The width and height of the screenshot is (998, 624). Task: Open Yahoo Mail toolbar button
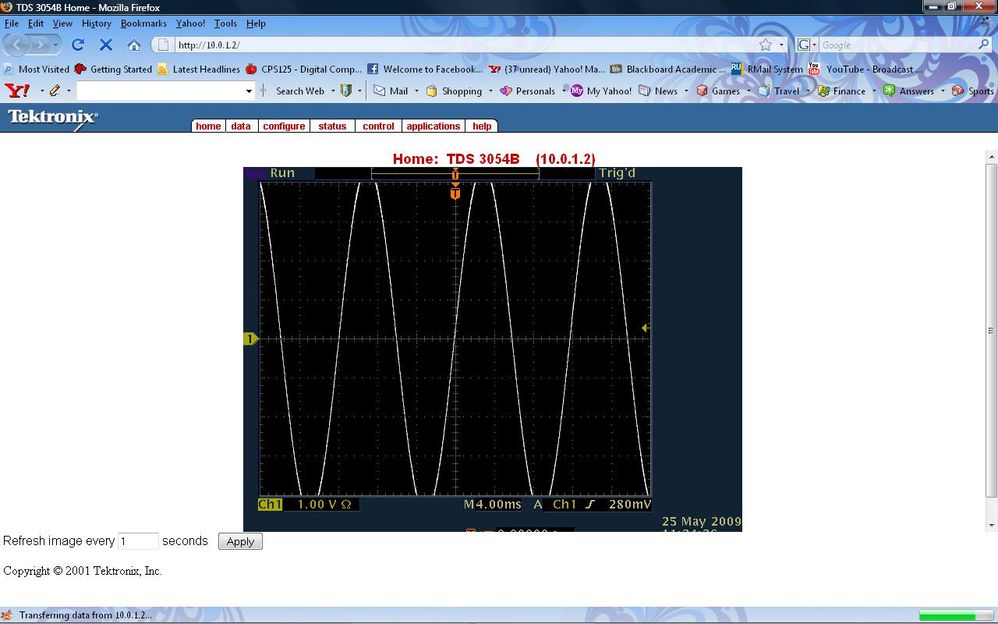pyautogui.click(x=390, y=91)
